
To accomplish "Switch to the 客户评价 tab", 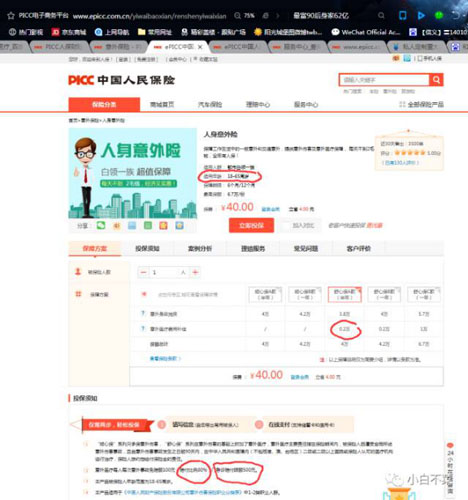I will pyautogui.click(x=359, y=248).
